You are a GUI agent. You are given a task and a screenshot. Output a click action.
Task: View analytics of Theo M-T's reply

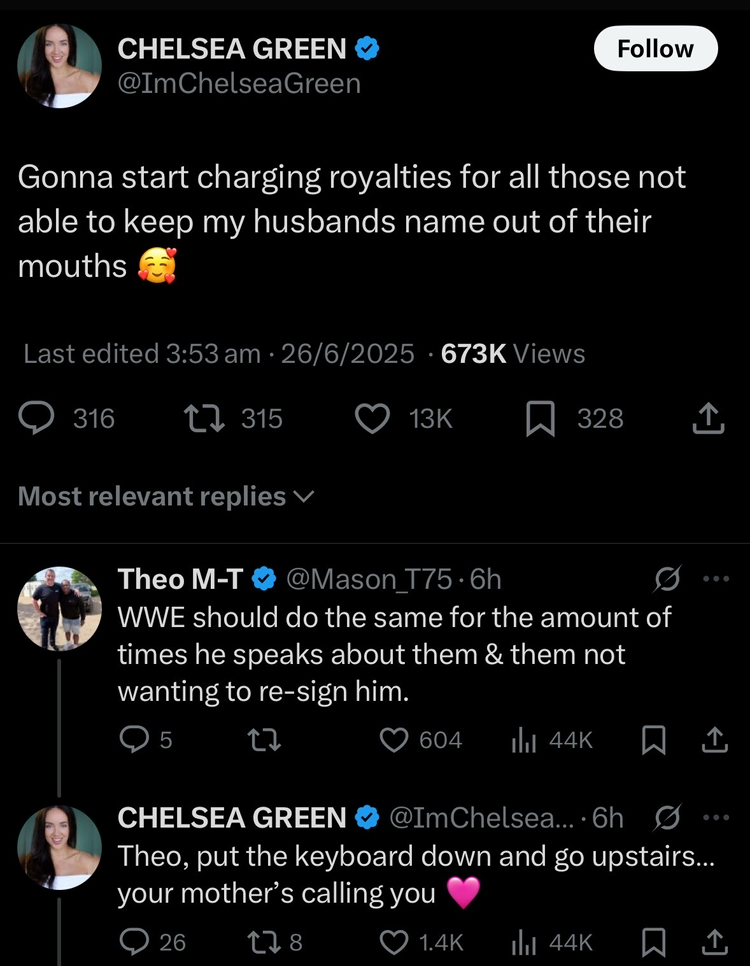(525, 740)
